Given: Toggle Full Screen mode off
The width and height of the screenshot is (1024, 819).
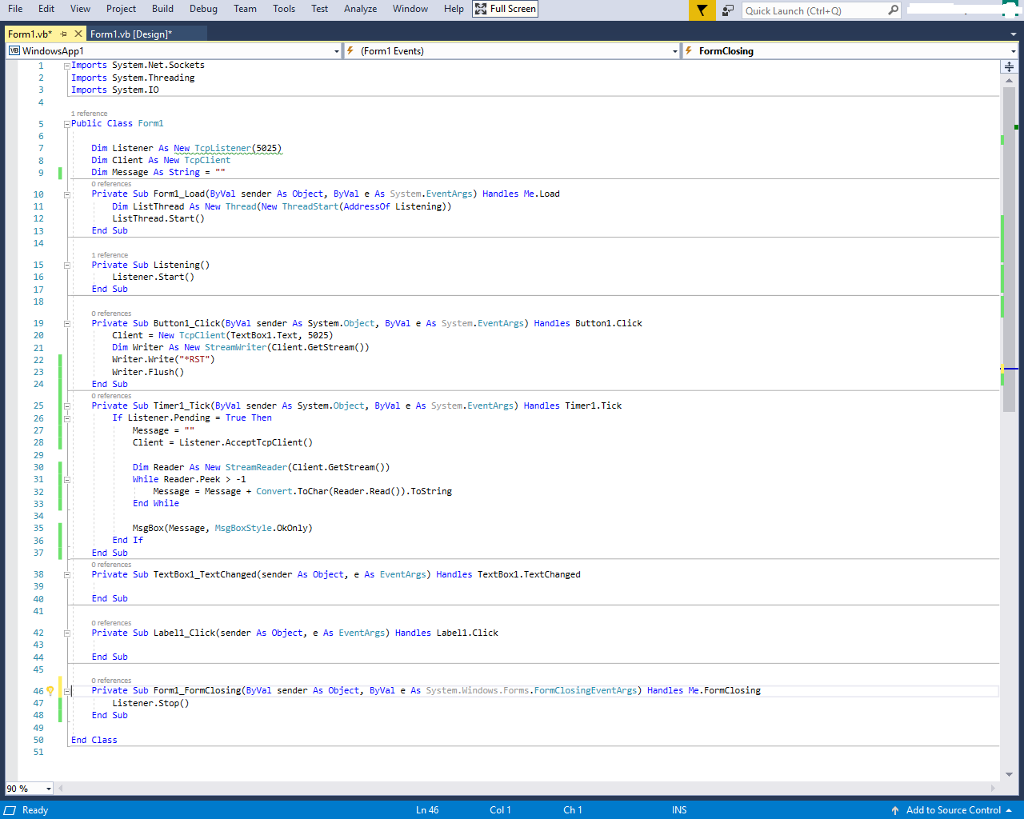Looking at the screenshot, I should (505, 9).
